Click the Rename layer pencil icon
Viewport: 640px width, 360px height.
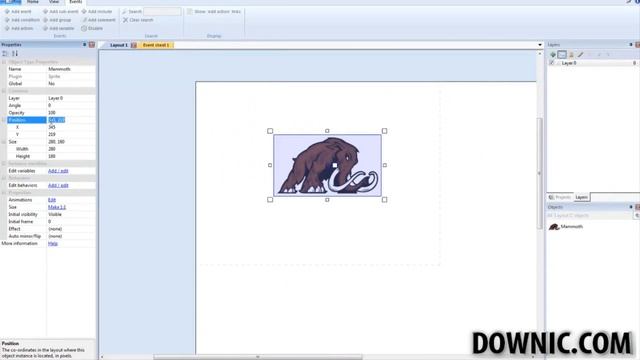pyautogui.click(x=580, y=54)
